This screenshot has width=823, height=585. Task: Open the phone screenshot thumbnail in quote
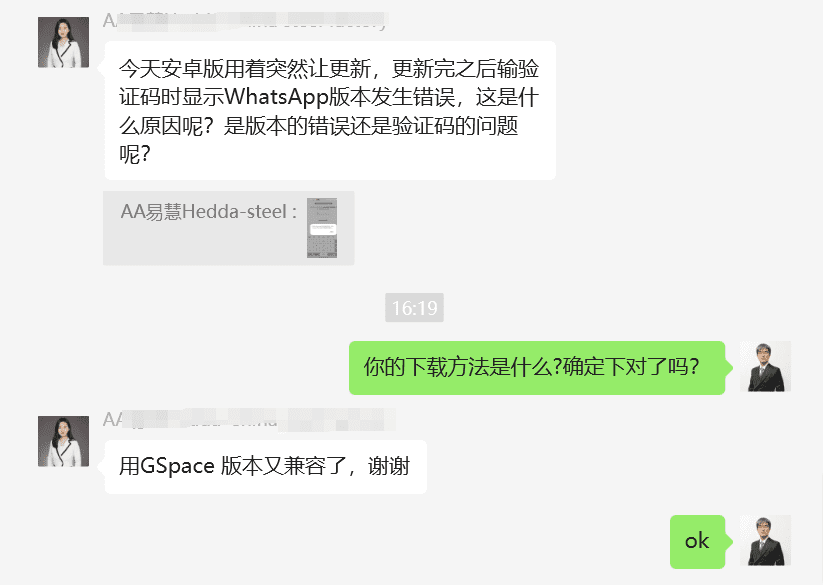tap(322, 228)
